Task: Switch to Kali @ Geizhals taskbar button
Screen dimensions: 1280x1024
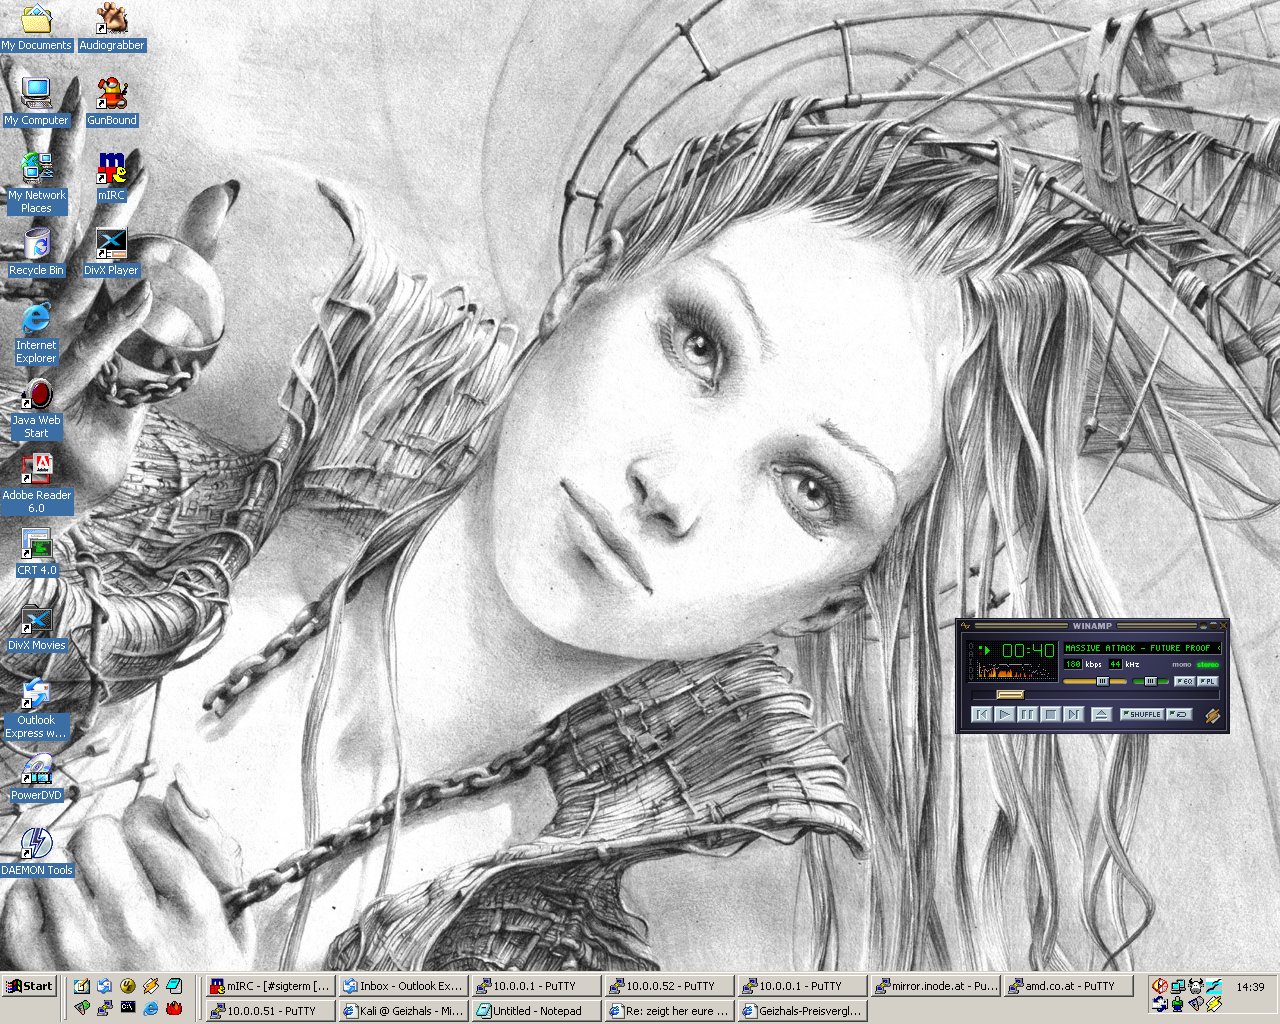Action: [x=403, y=1011]
